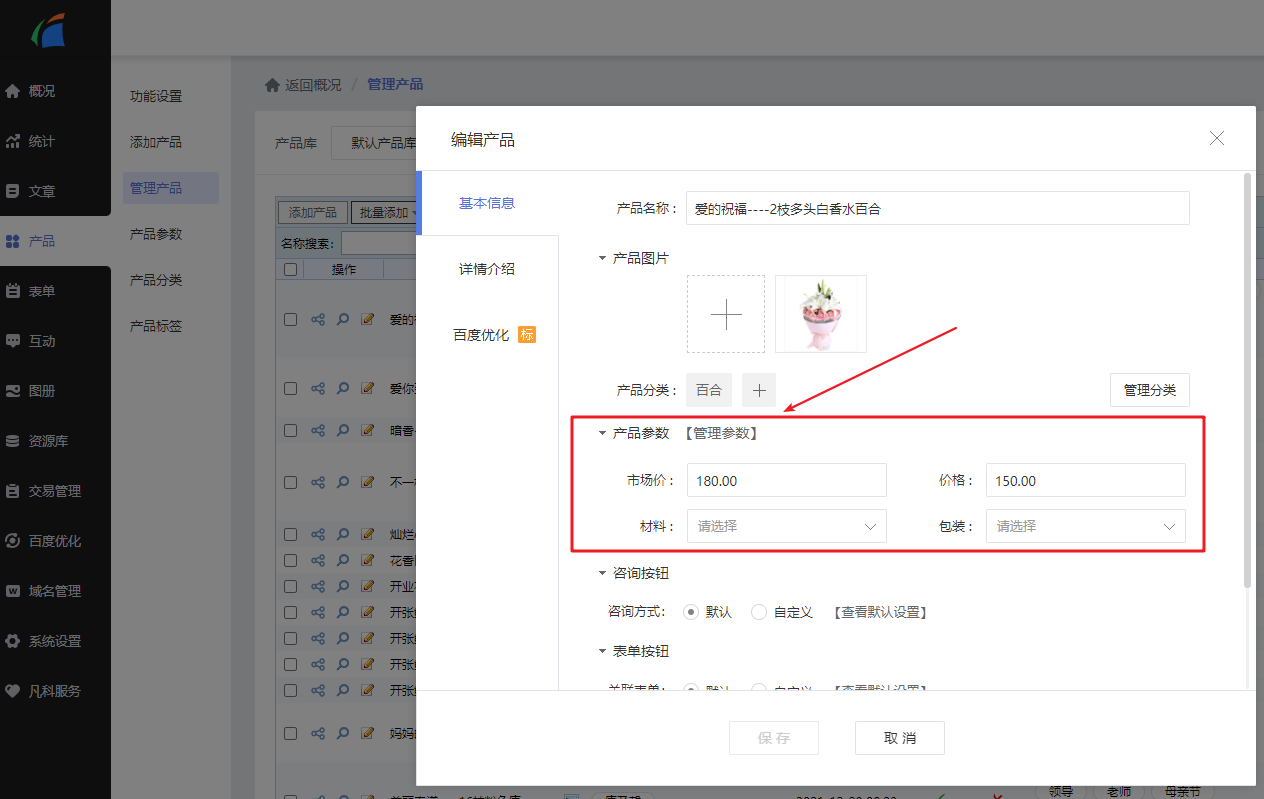The height and width of the screenshot is (799, 1264).
Task: Click the share icon in the 灿烂 row
Action: pyautogui.click(x=318, y=534)
